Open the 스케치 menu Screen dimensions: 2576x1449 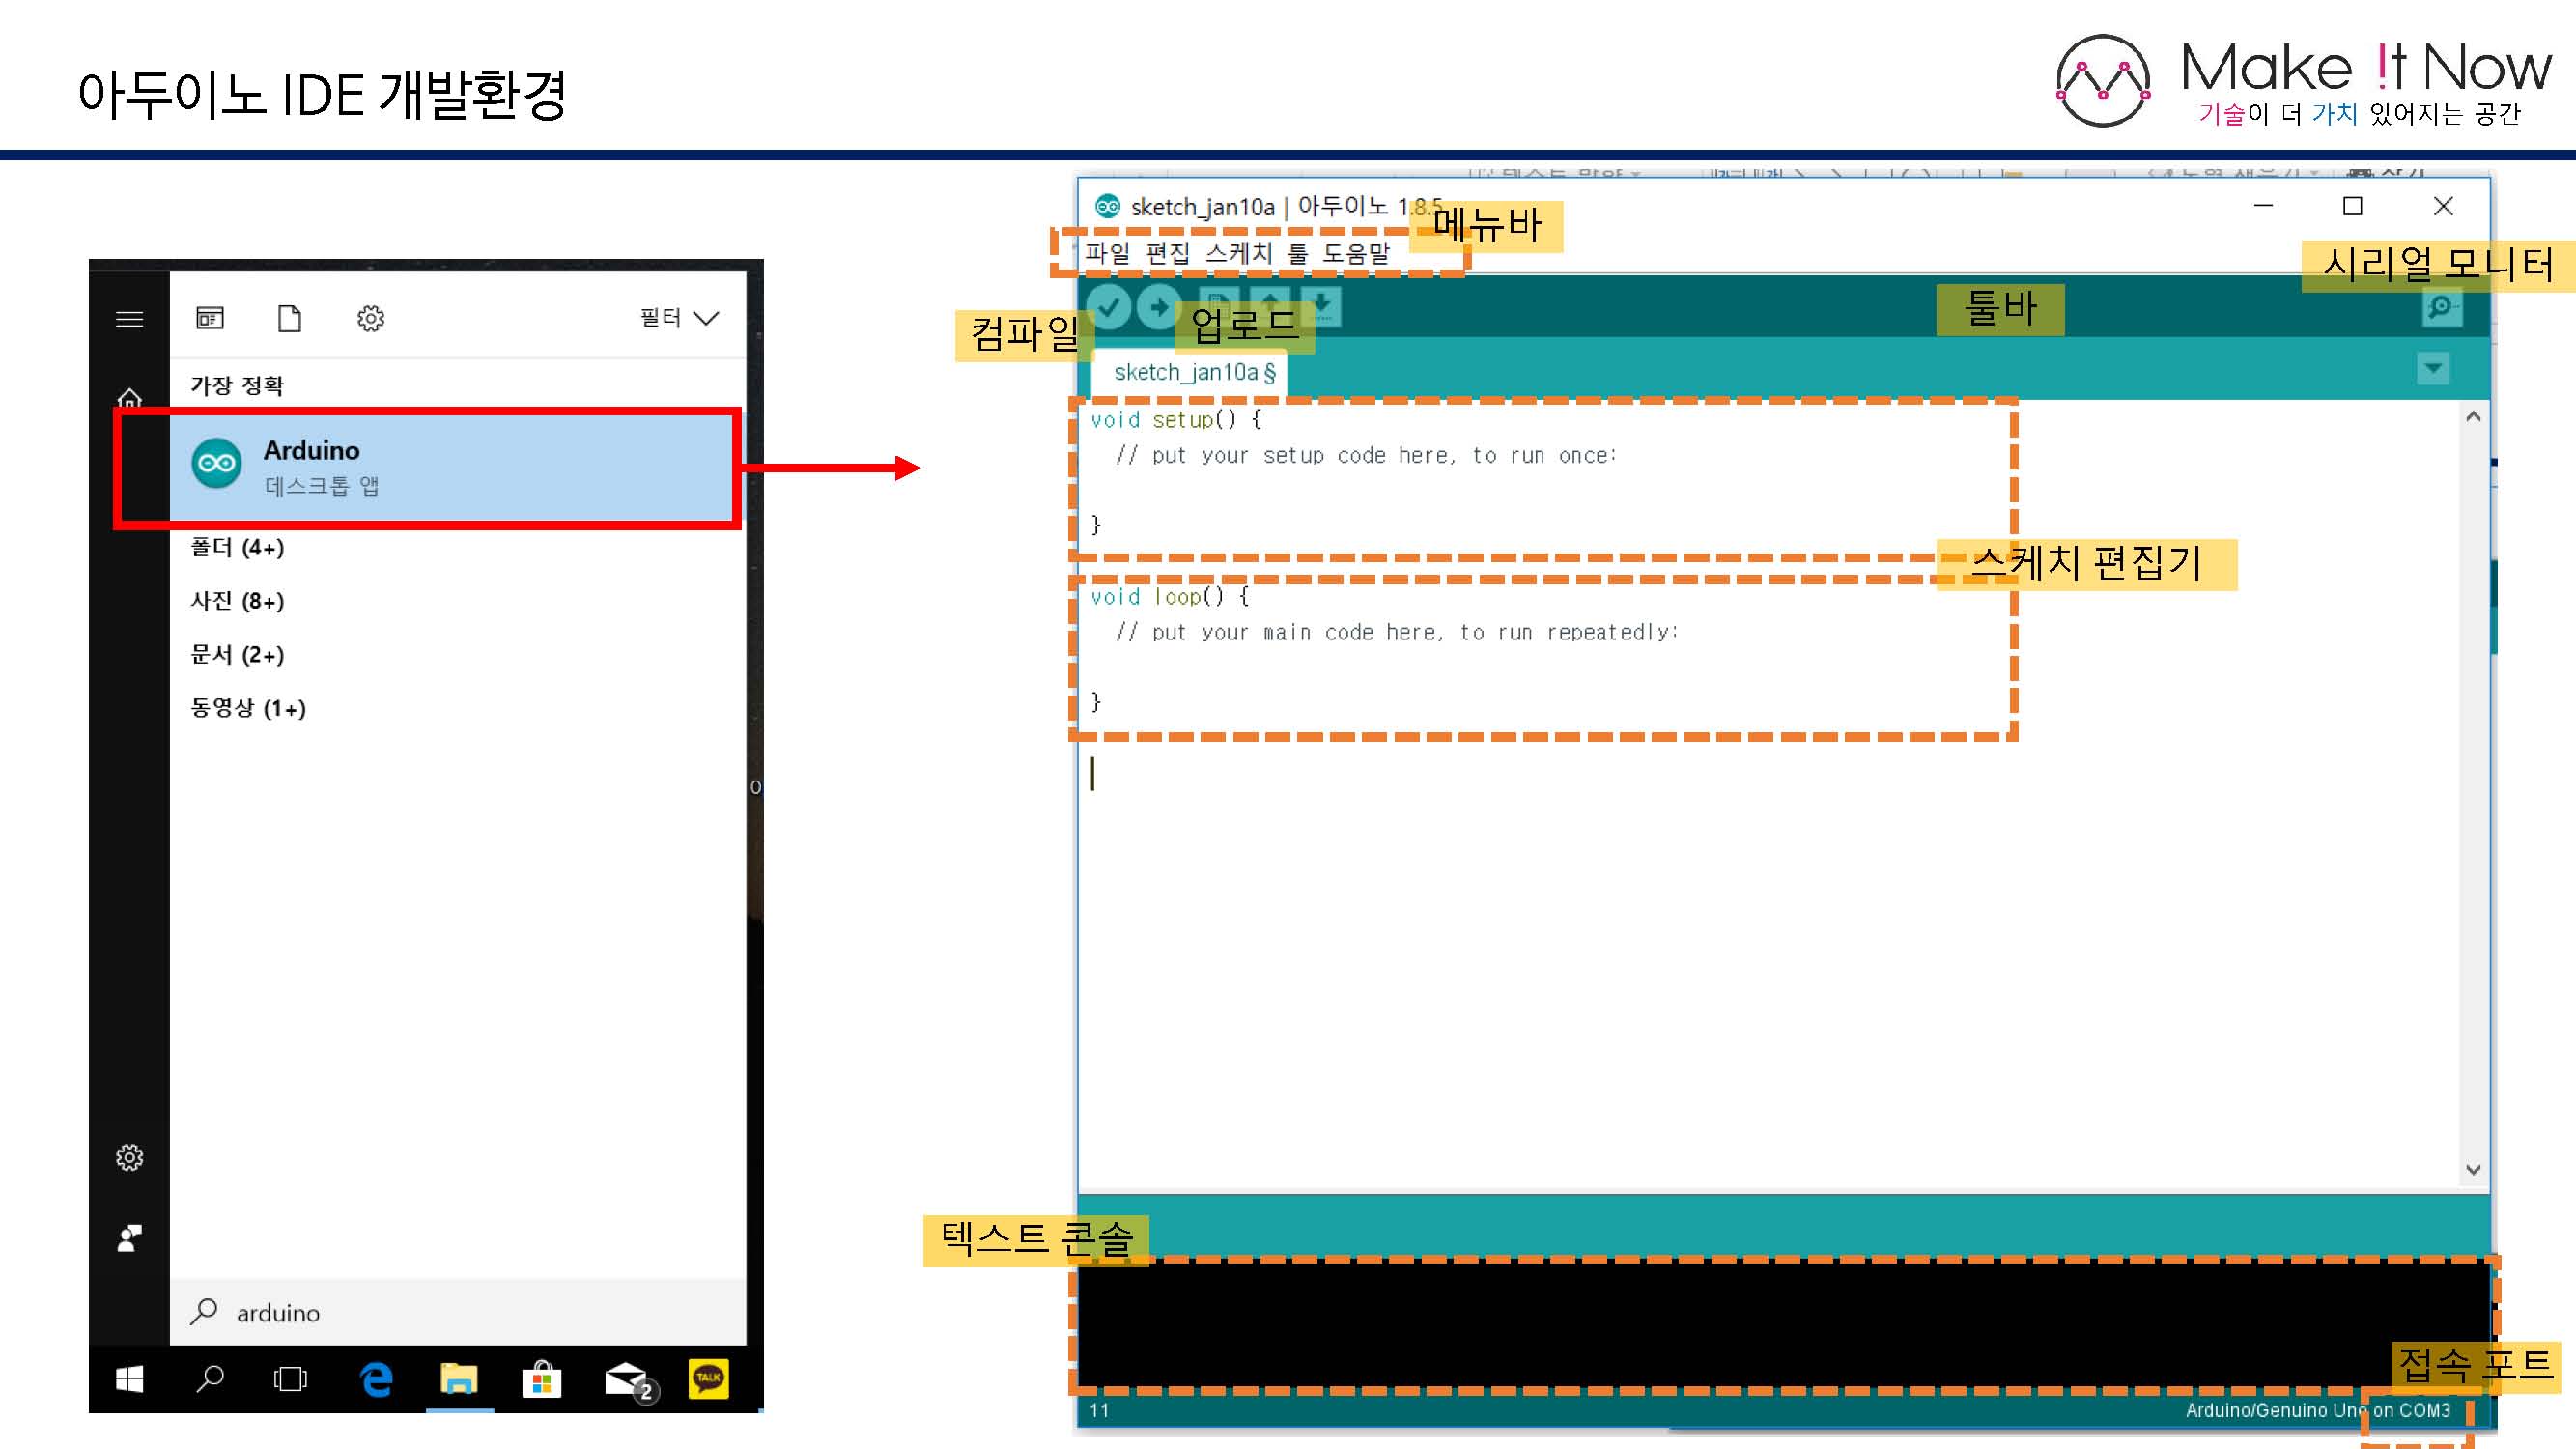[x=1238, y=253]
